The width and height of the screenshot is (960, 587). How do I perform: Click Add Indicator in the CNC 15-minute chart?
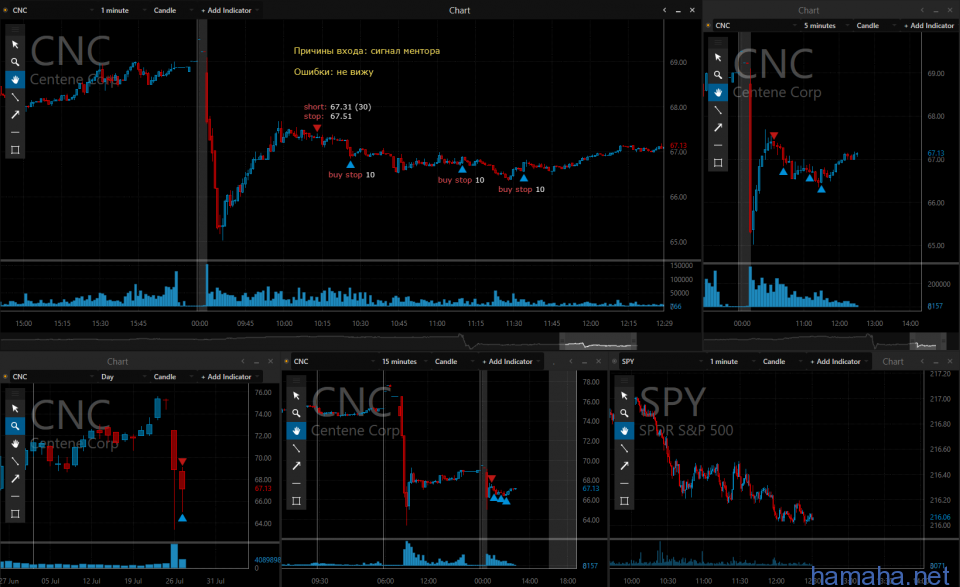[508, 362]
